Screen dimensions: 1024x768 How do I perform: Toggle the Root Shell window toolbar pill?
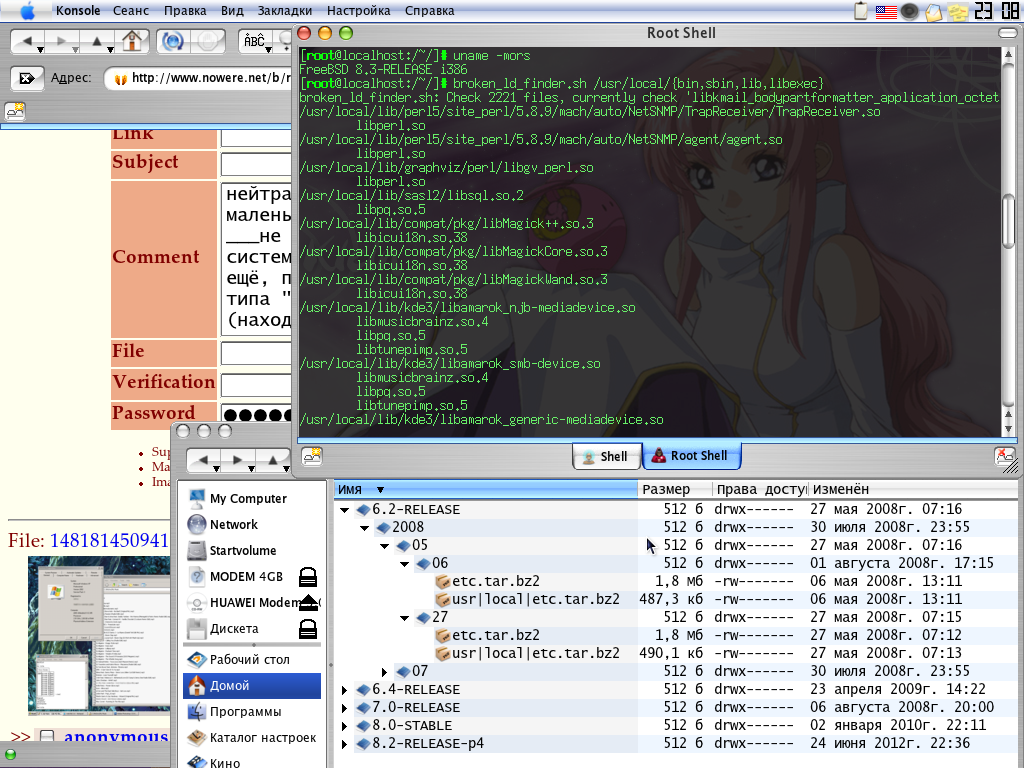coord(1010,33)
